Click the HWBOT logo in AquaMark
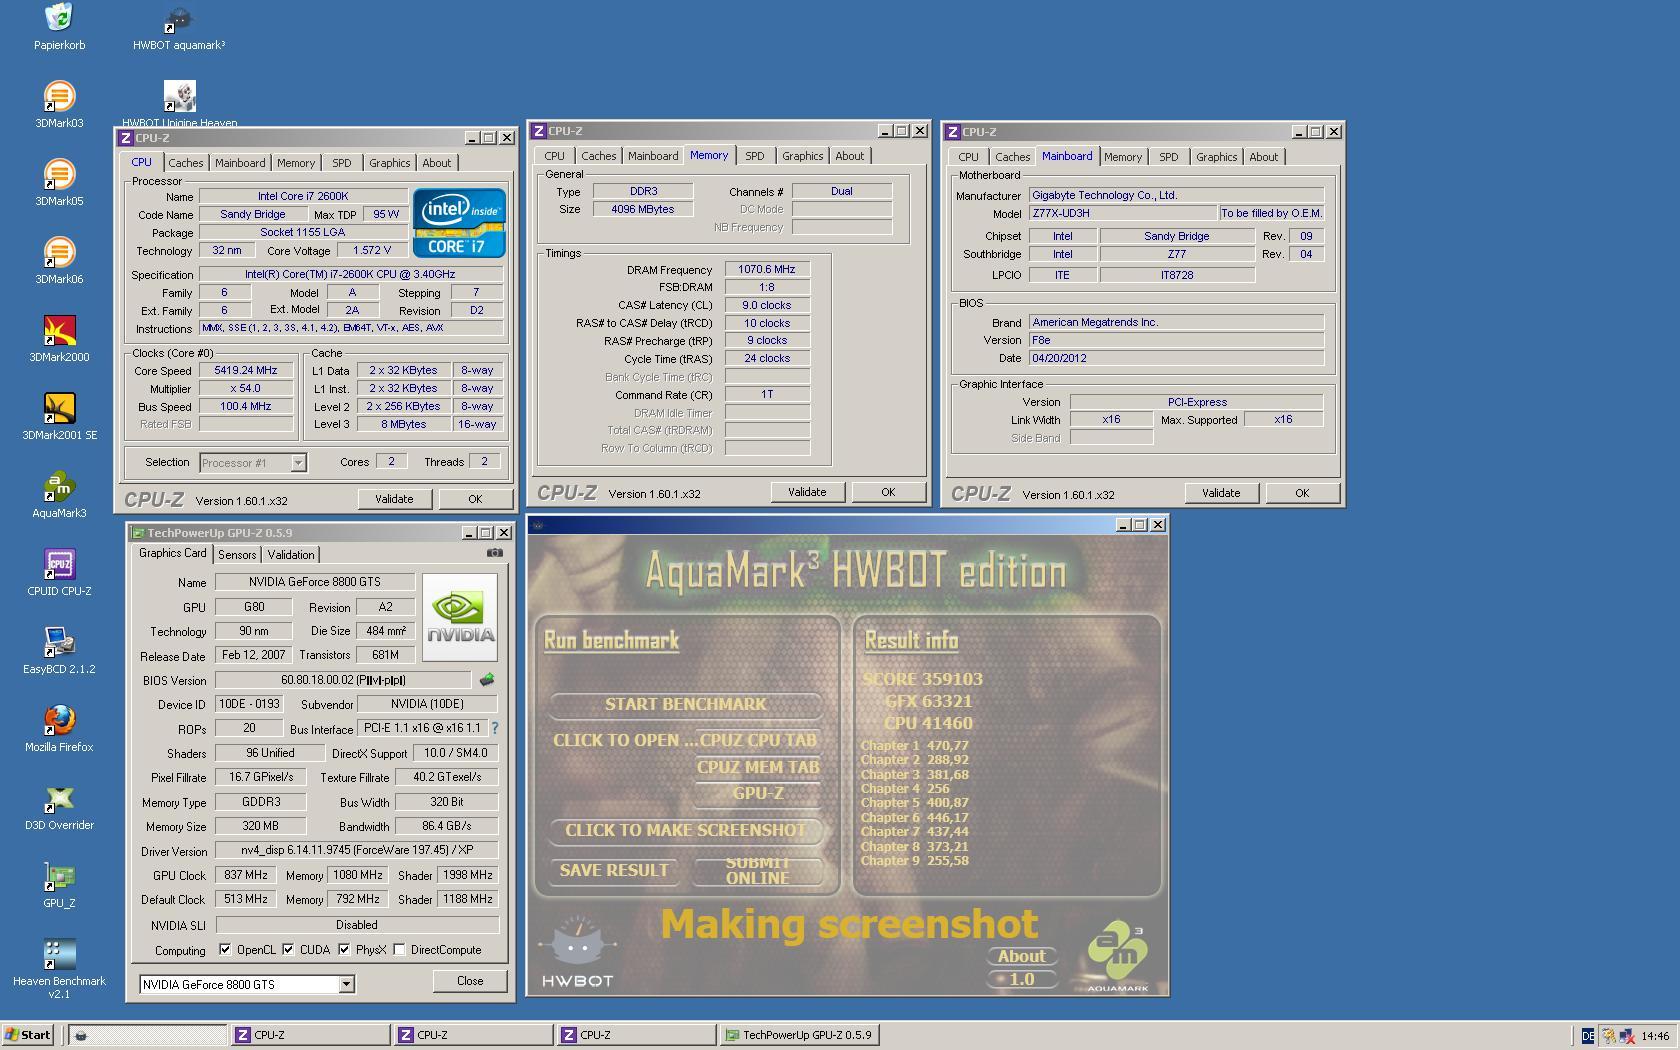The width and height of the screenshot is (1680, 1050). (x=577, y=950)
